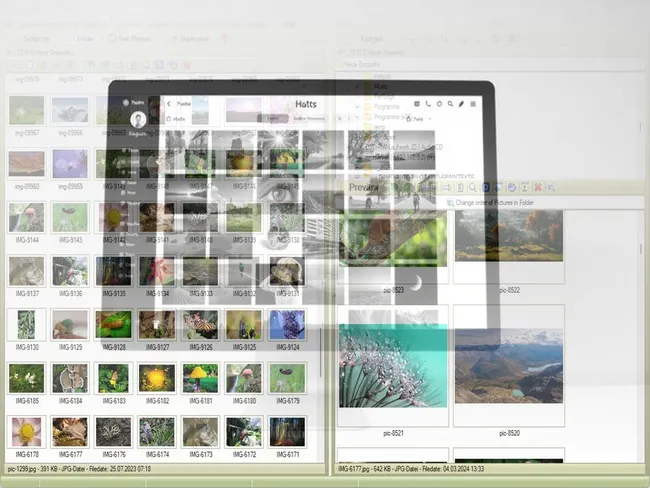Select thumbnail IMG-6182
The width and height of the screenshot is (650, 488).
pos(157,378)
